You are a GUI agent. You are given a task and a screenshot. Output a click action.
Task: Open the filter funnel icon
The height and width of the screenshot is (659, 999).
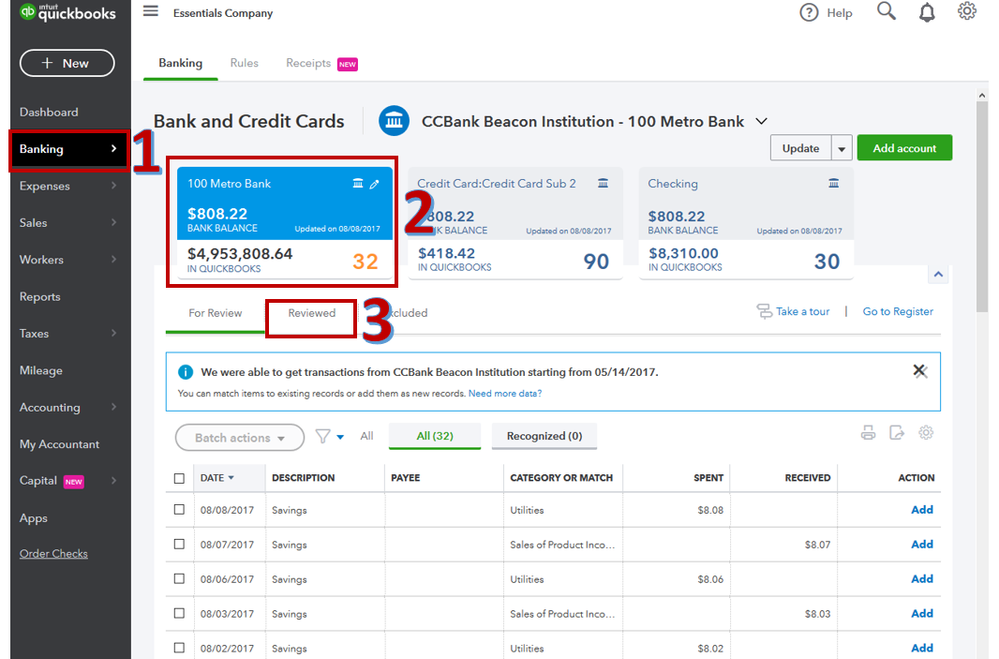(323, 437)
